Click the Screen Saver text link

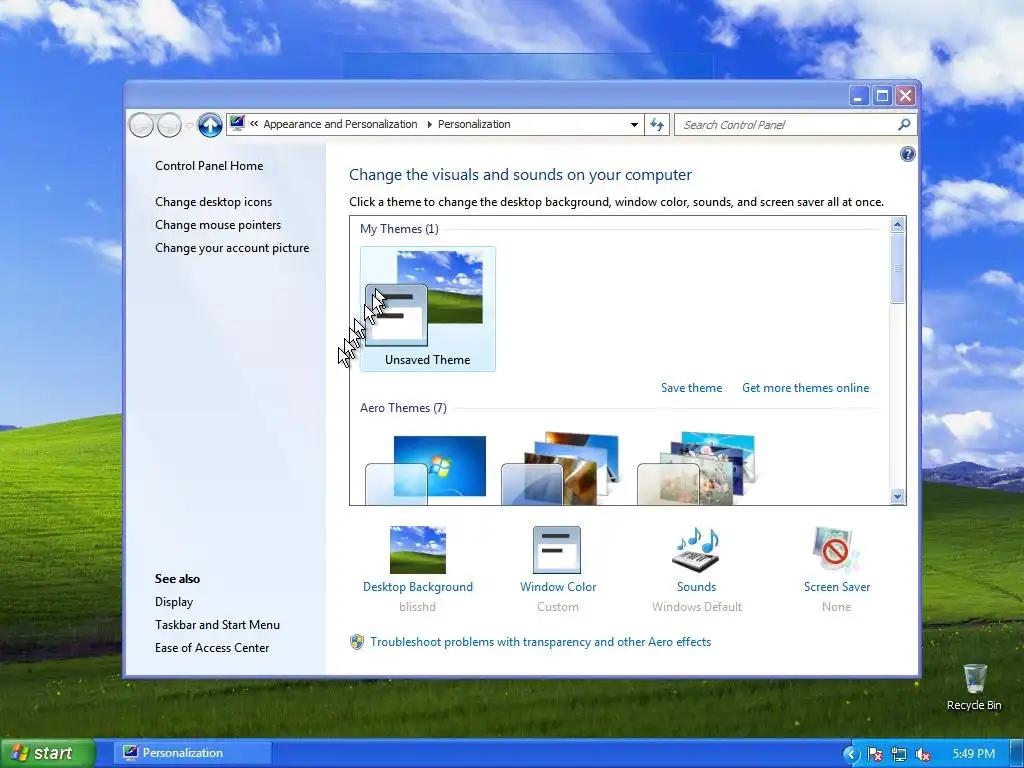tap(837, 586)
